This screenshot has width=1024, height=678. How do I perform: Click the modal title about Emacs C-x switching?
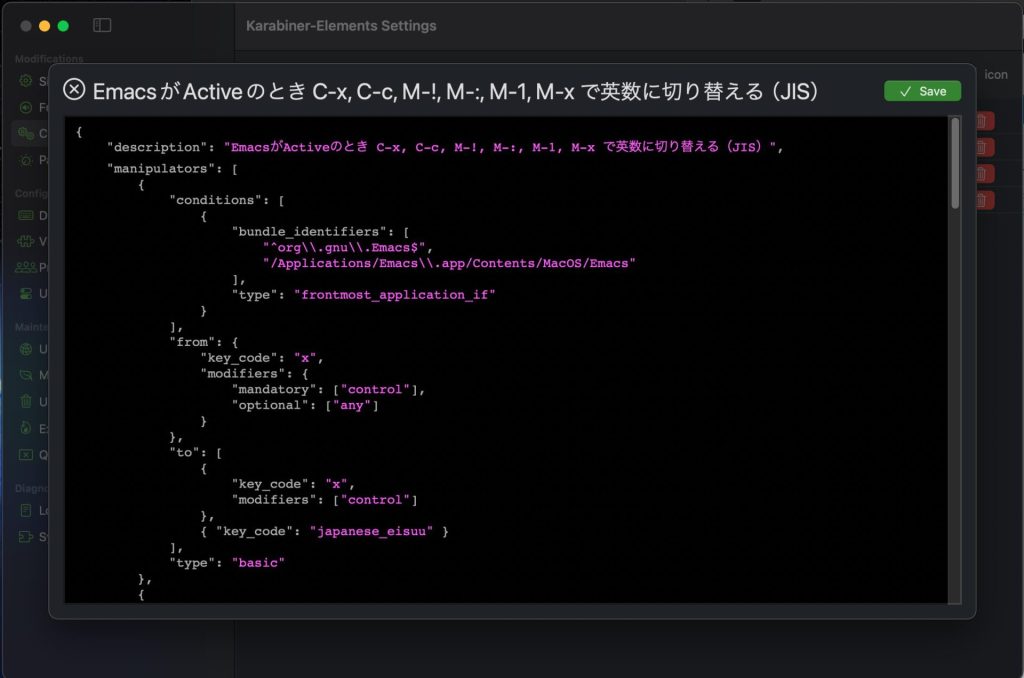455,91
